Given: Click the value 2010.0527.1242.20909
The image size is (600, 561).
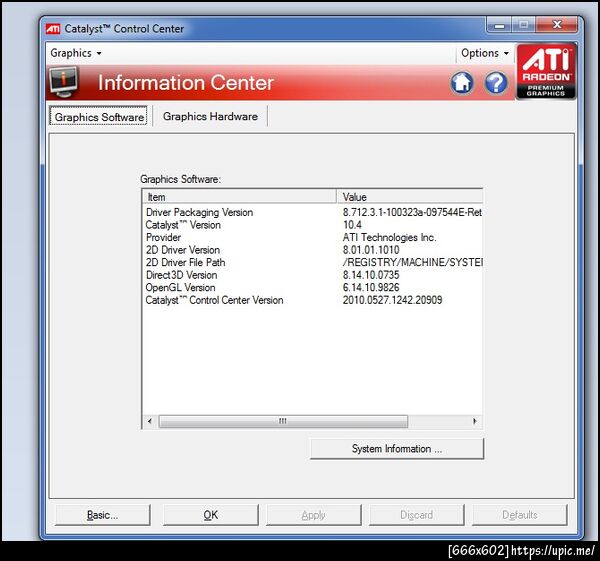Looking at the screenshot, I should pyautogui.click(x=393, y=300).
